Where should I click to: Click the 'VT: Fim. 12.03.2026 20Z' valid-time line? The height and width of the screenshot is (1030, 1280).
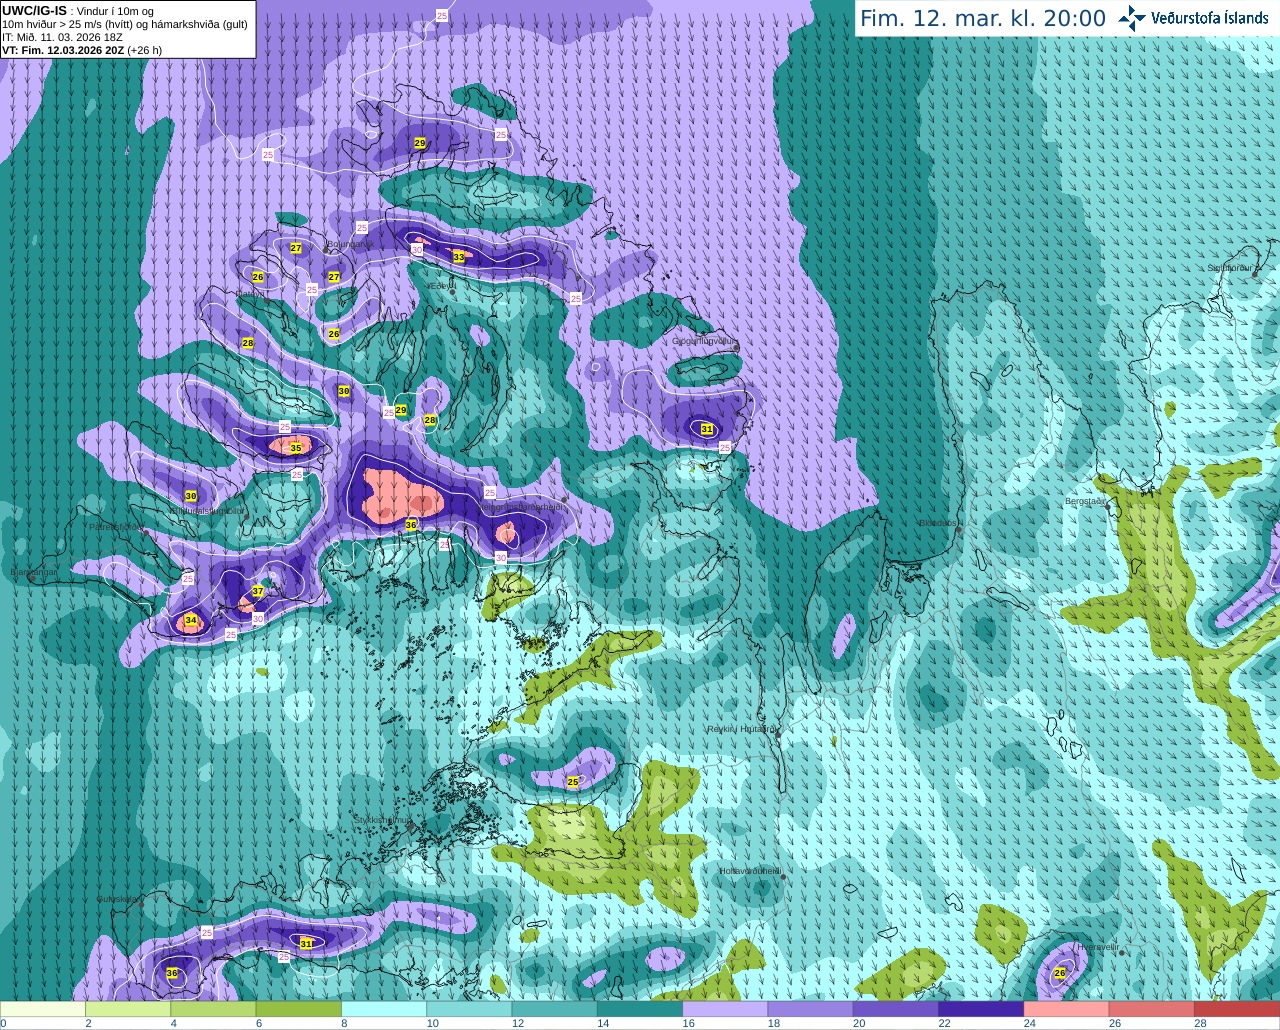(63, 50)
